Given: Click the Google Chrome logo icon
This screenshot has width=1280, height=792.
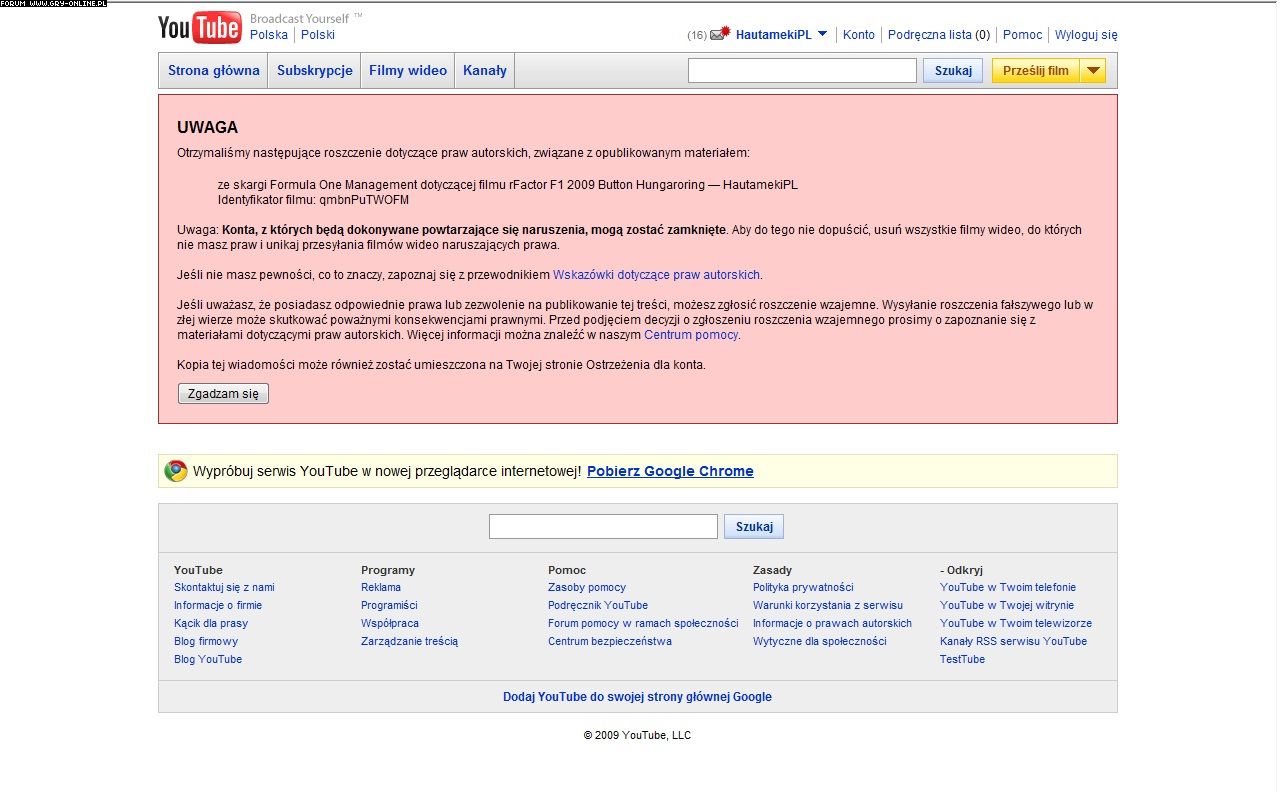Looking at the screenshot, I should point(176,471).
